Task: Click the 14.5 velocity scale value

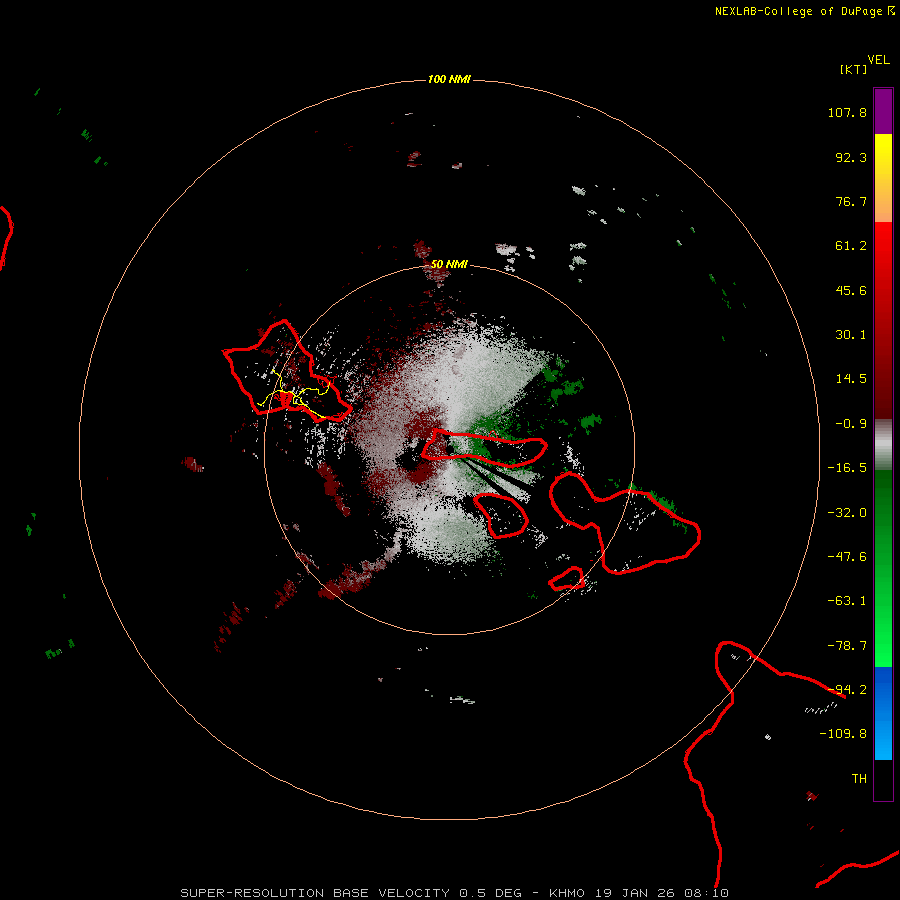Action: pyautogui.click(x=851, y=379)
